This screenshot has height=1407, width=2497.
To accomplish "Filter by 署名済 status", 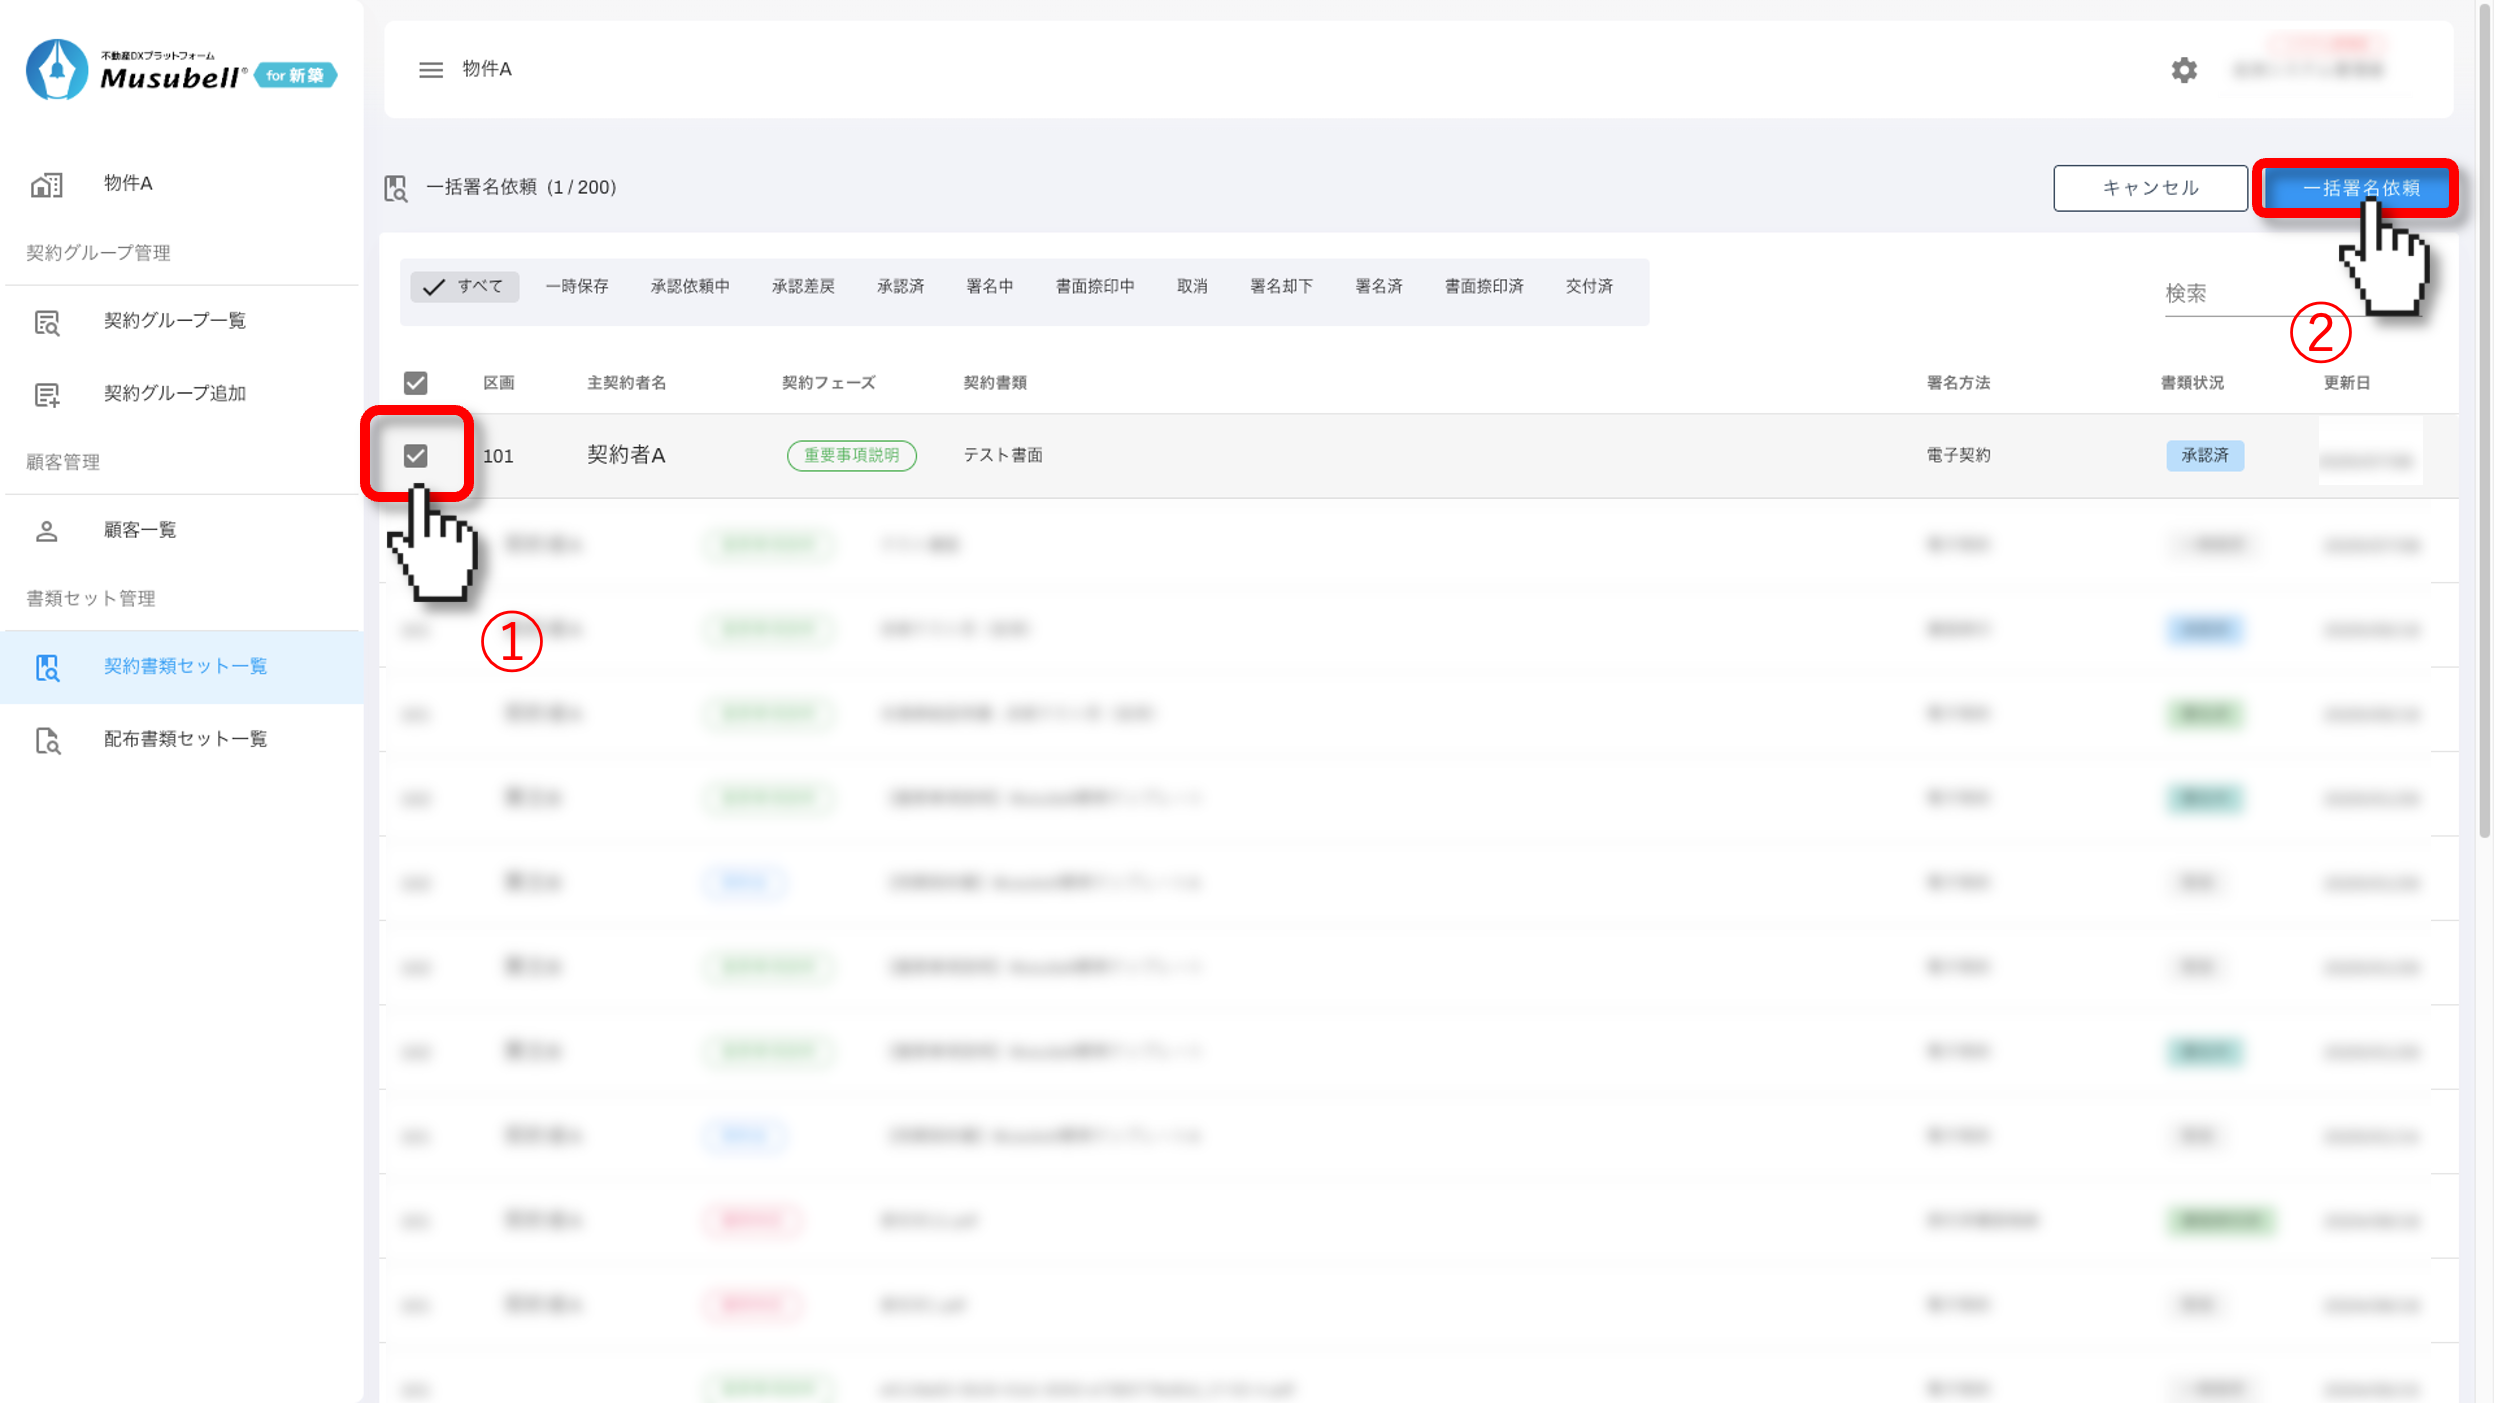I will [1378, 287].
